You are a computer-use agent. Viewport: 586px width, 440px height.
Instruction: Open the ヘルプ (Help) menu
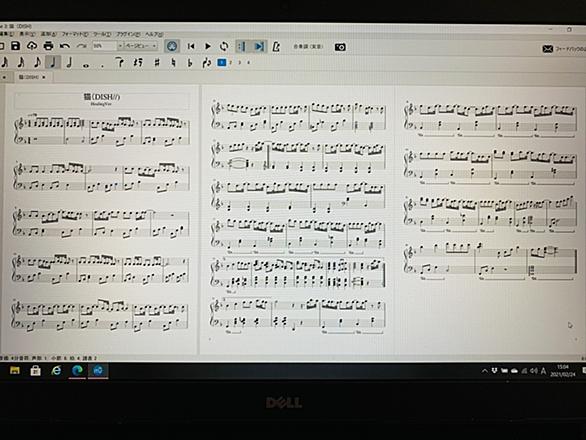pyautogui.click(x=154, y=34)
